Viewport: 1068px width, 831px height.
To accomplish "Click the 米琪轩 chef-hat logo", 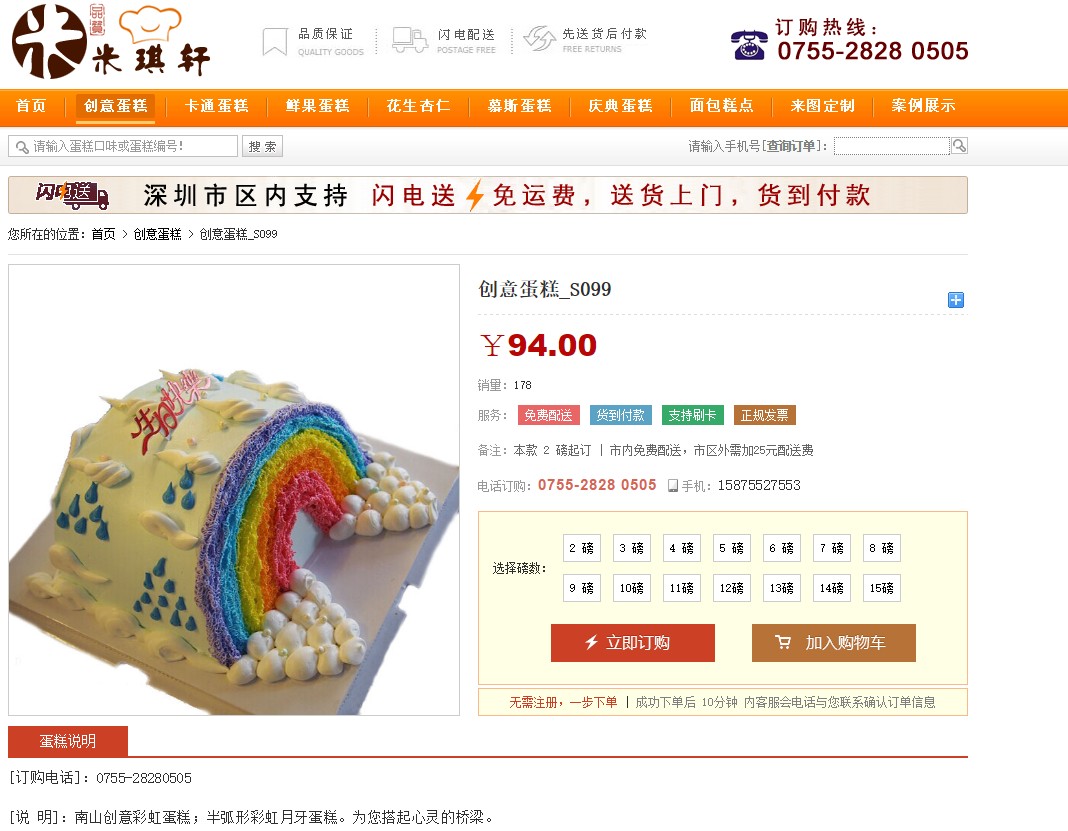I will (x=111, y=41).
